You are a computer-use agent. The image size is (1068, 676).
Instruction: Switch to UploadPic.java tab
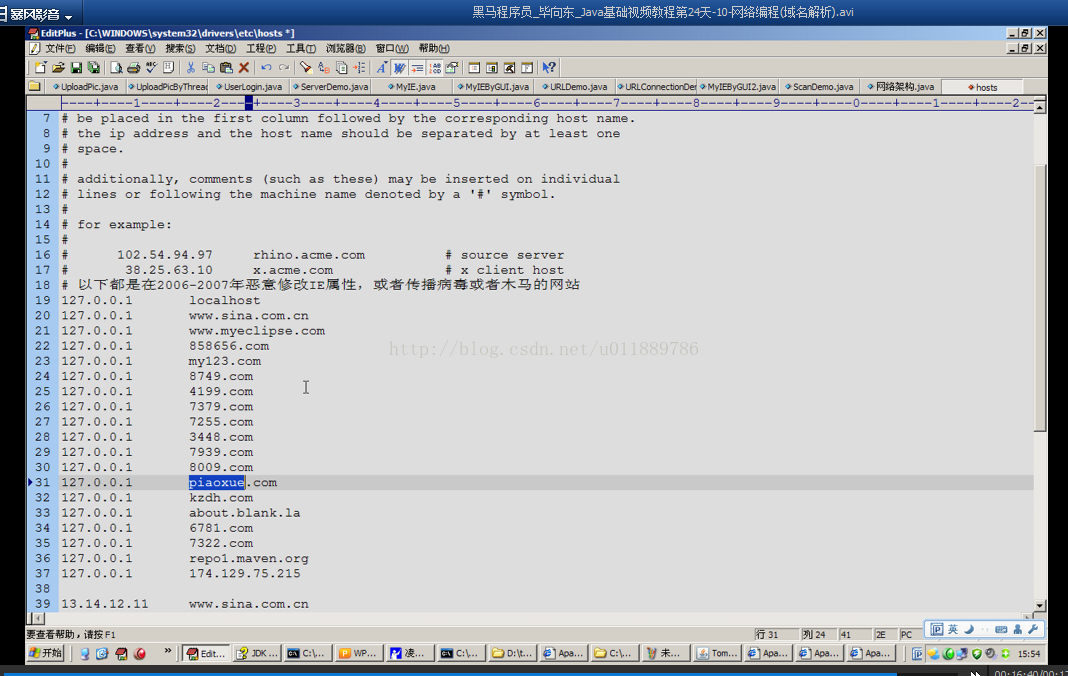(x=85, y=87)
